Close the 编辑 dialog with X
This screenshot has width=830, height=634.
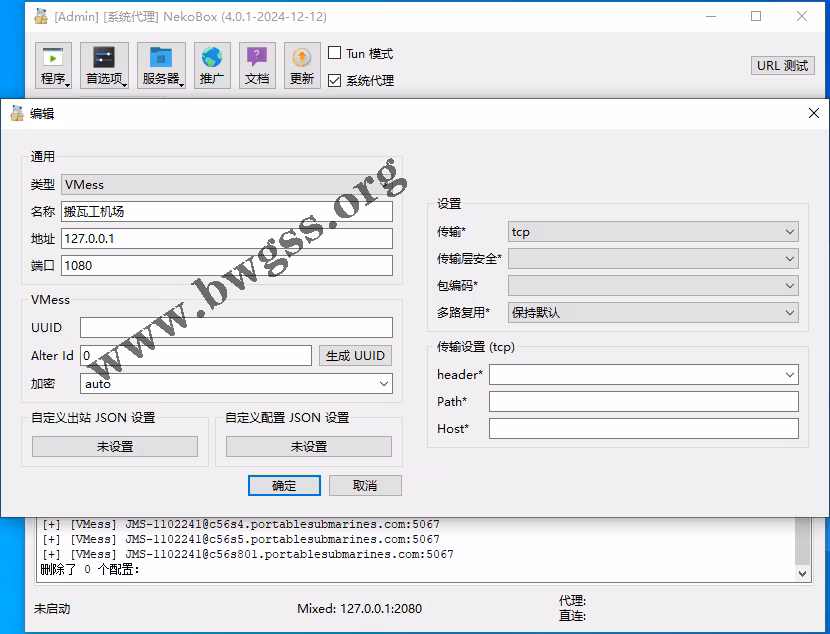813,114
